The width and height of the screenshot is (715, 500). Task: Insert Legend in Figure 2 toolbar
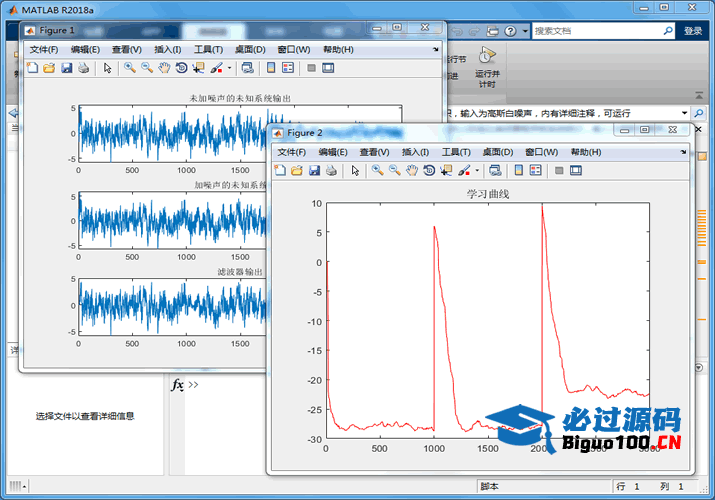tap(536, 170)
